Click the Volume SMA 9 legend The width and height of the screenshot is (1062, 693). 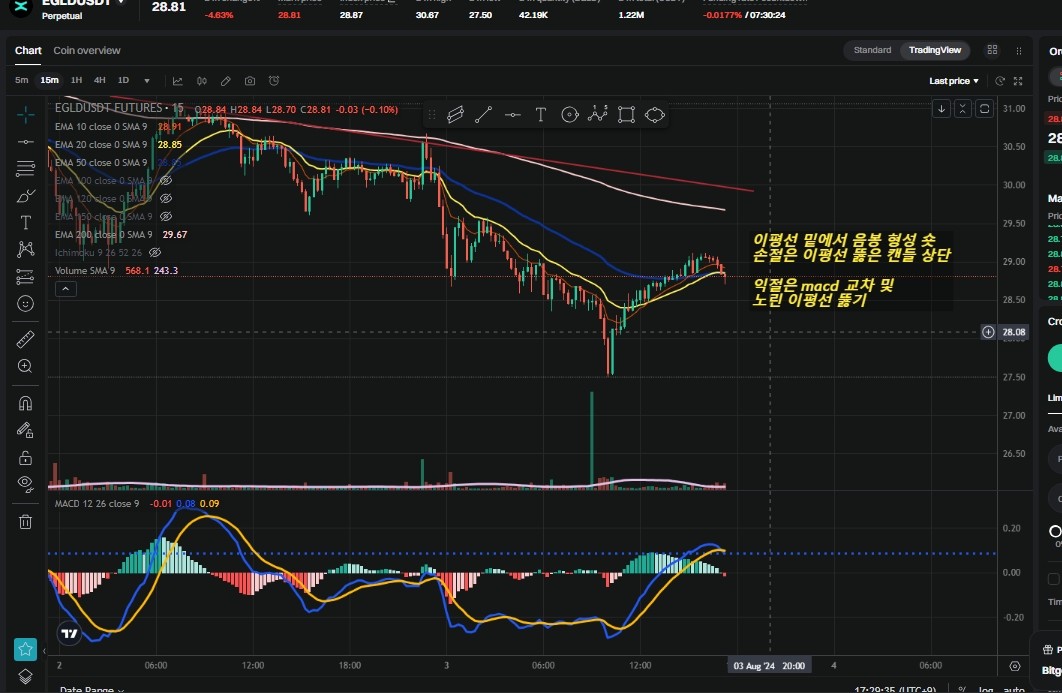pyautogui.click(x=85, y=270)
